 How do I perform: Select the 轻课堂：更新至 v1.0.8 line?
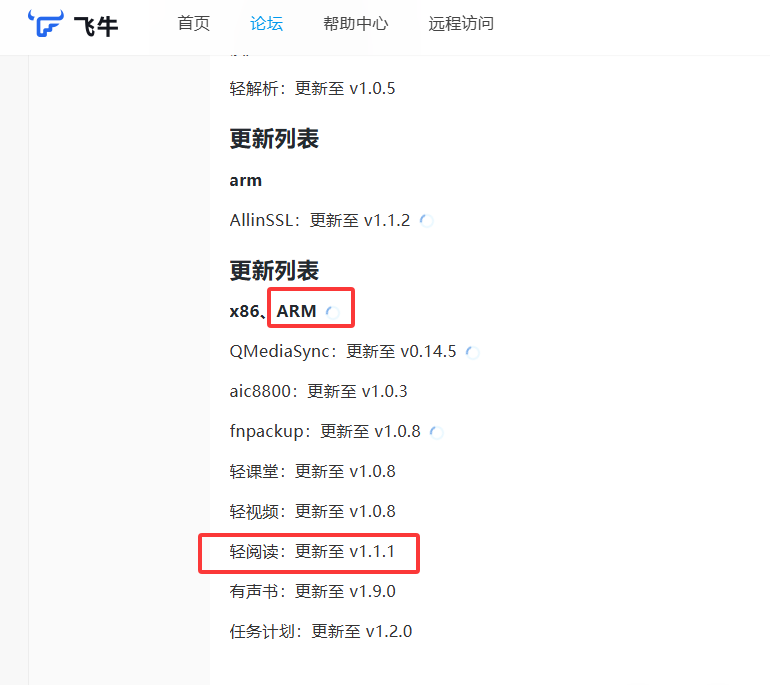(x=312, y=471)
